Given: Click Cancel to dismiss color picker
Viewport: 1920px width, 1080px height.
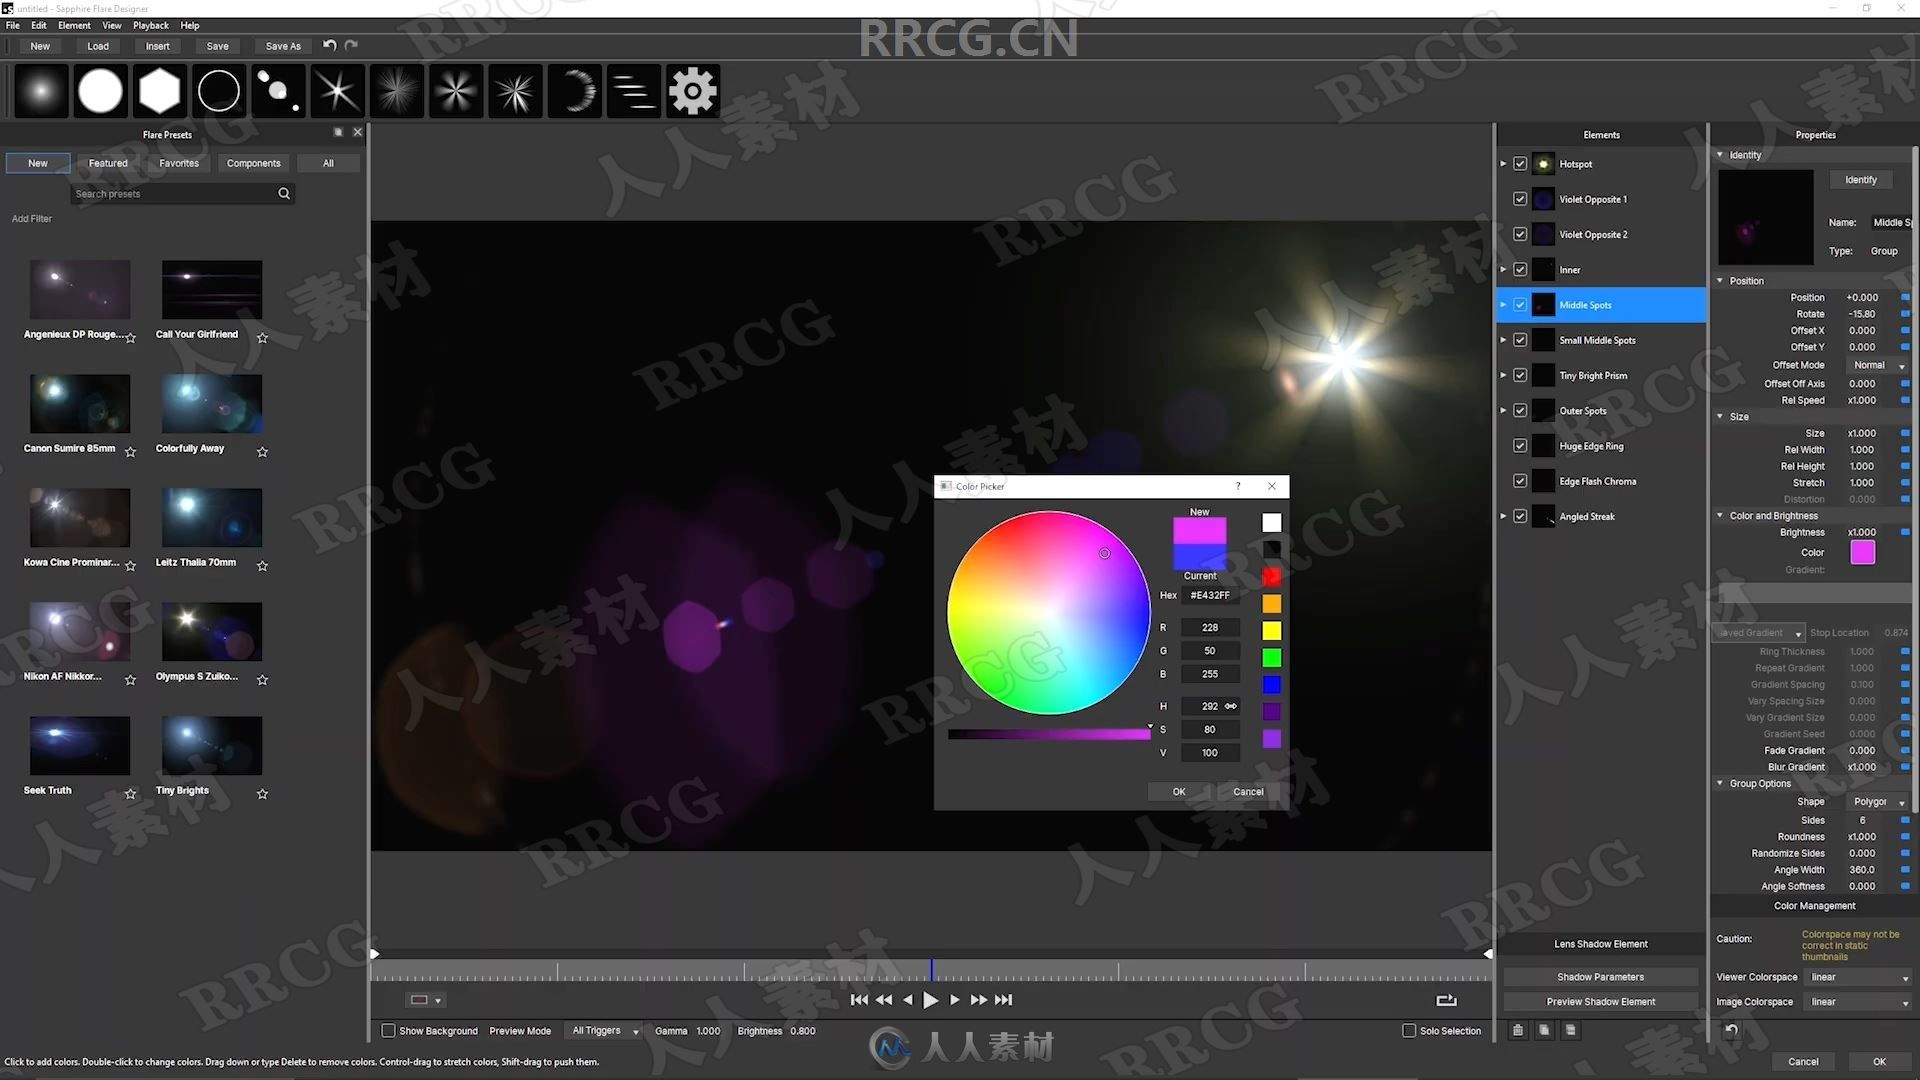Looking at the screenshot, I should [1247, 790].
